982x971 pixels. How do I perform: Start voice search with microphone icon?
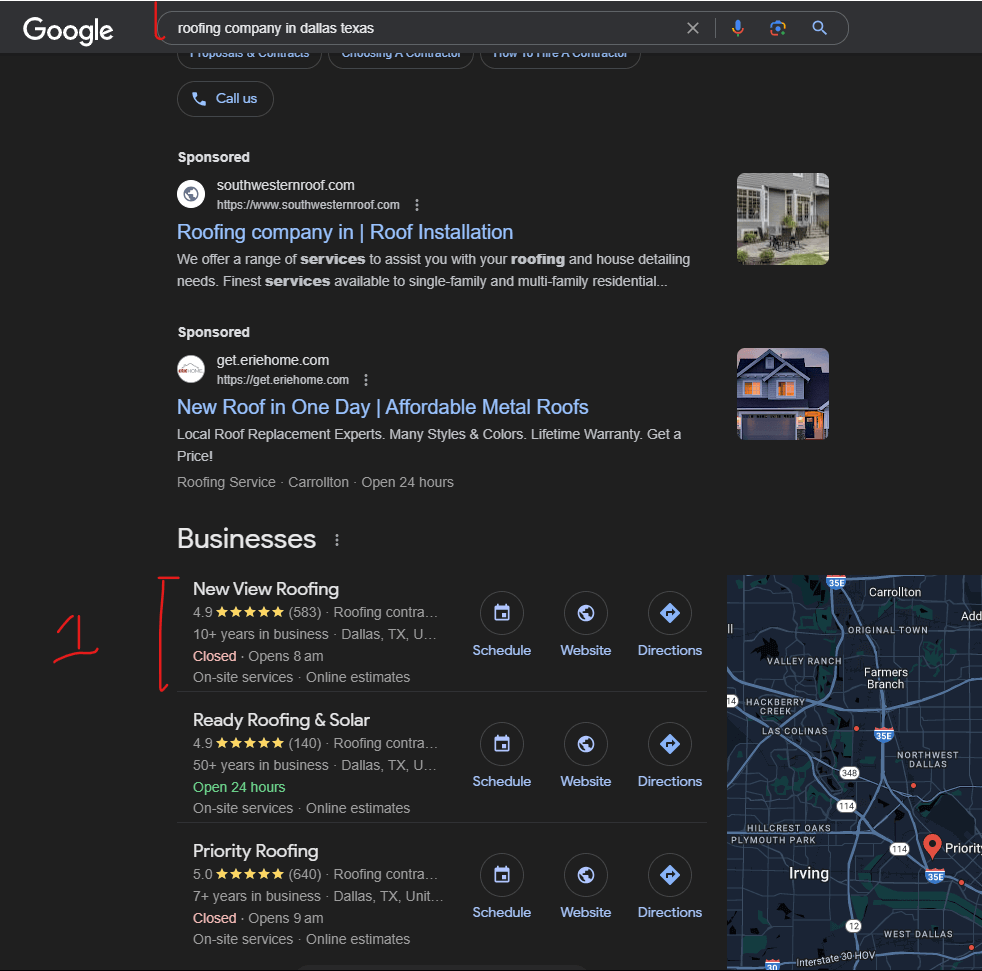[738, 28]
